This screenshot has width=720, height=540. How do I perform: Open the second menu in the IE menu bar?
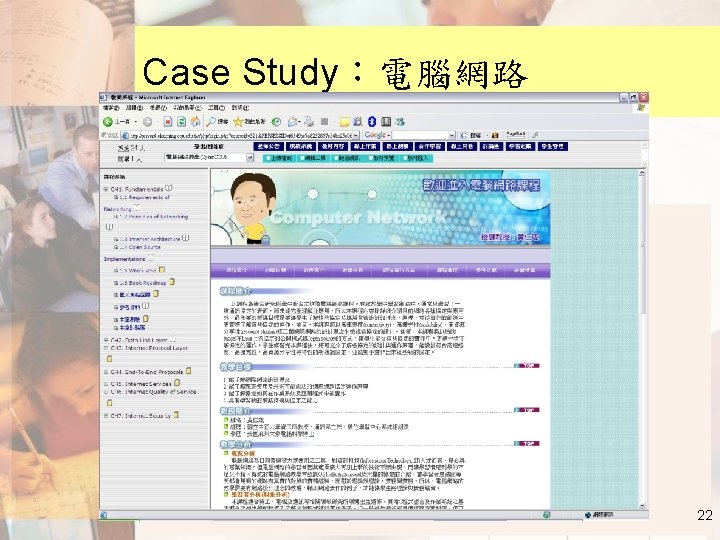(134, 108)
